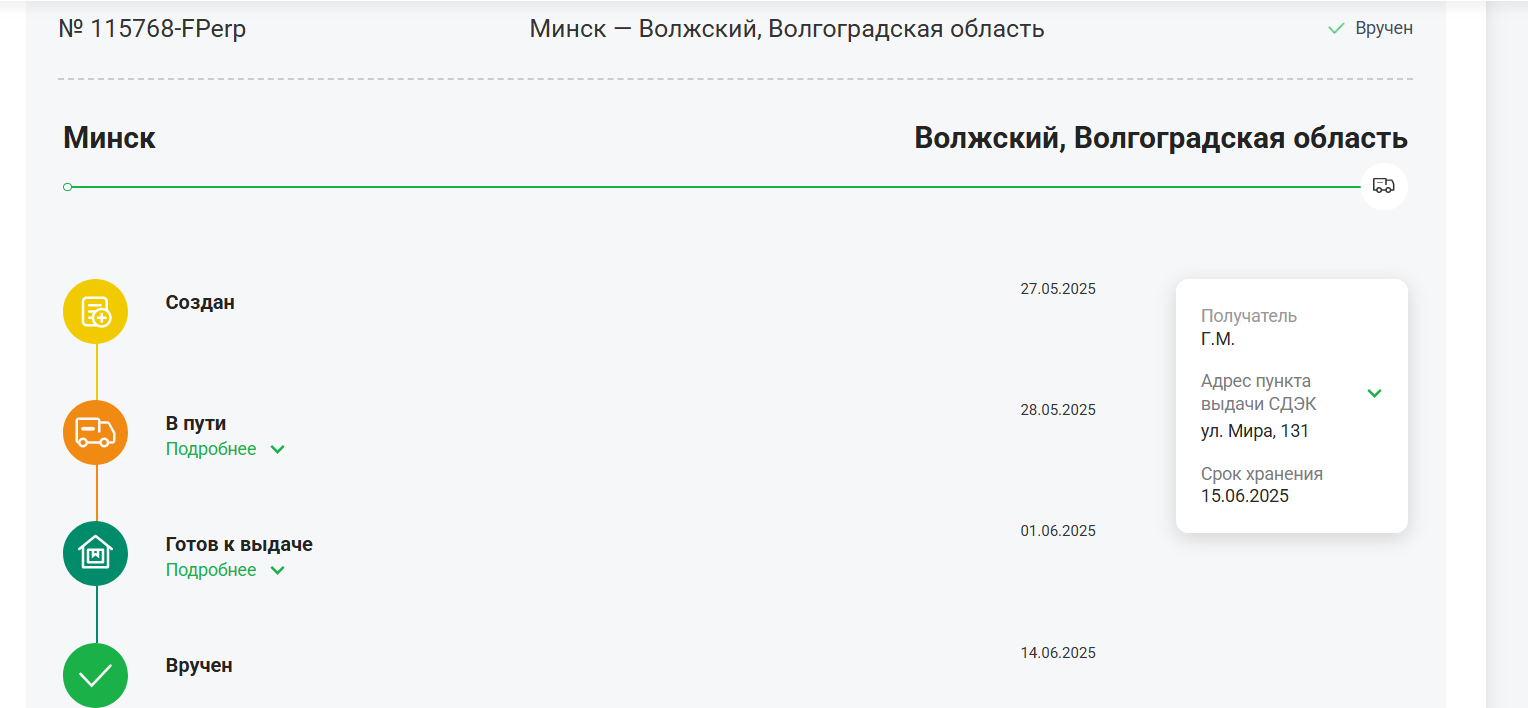Expand Подробнее under Готов к выдаче
Screen dimensions: 1528x708
click(x=211, y=570)
